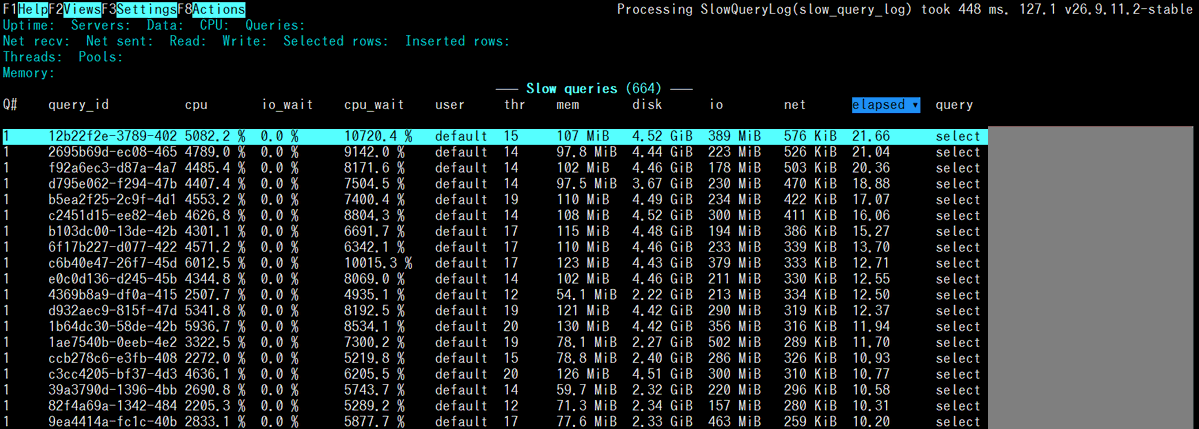The image size is (1199, 429).
Task: Click elapsed value 21.04
Action: pyautogui.click(x=871, y=152)
